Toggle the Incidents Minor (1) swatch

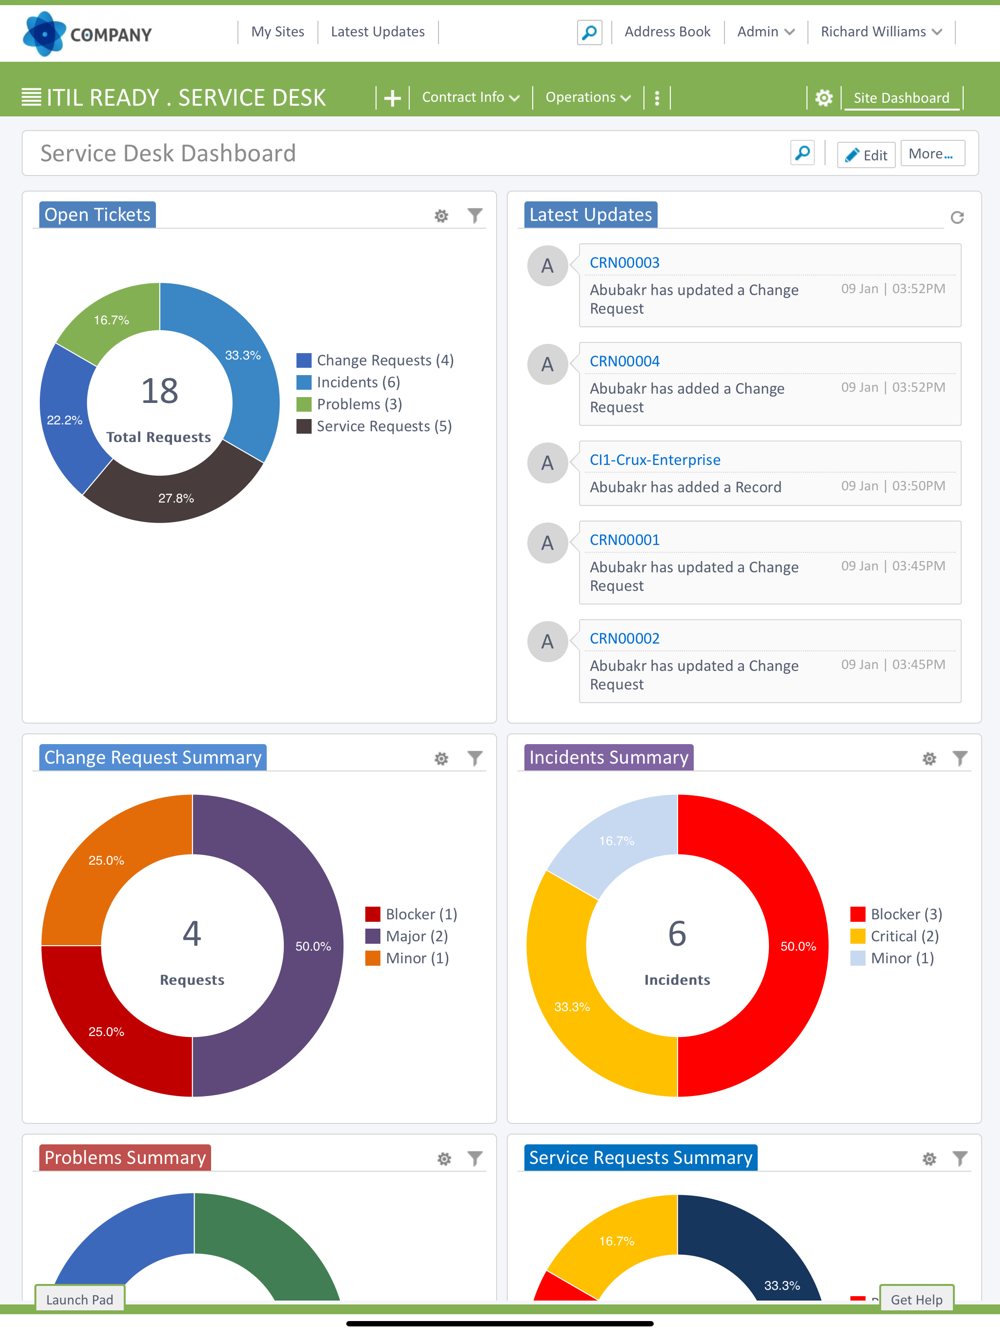[858, 958]
